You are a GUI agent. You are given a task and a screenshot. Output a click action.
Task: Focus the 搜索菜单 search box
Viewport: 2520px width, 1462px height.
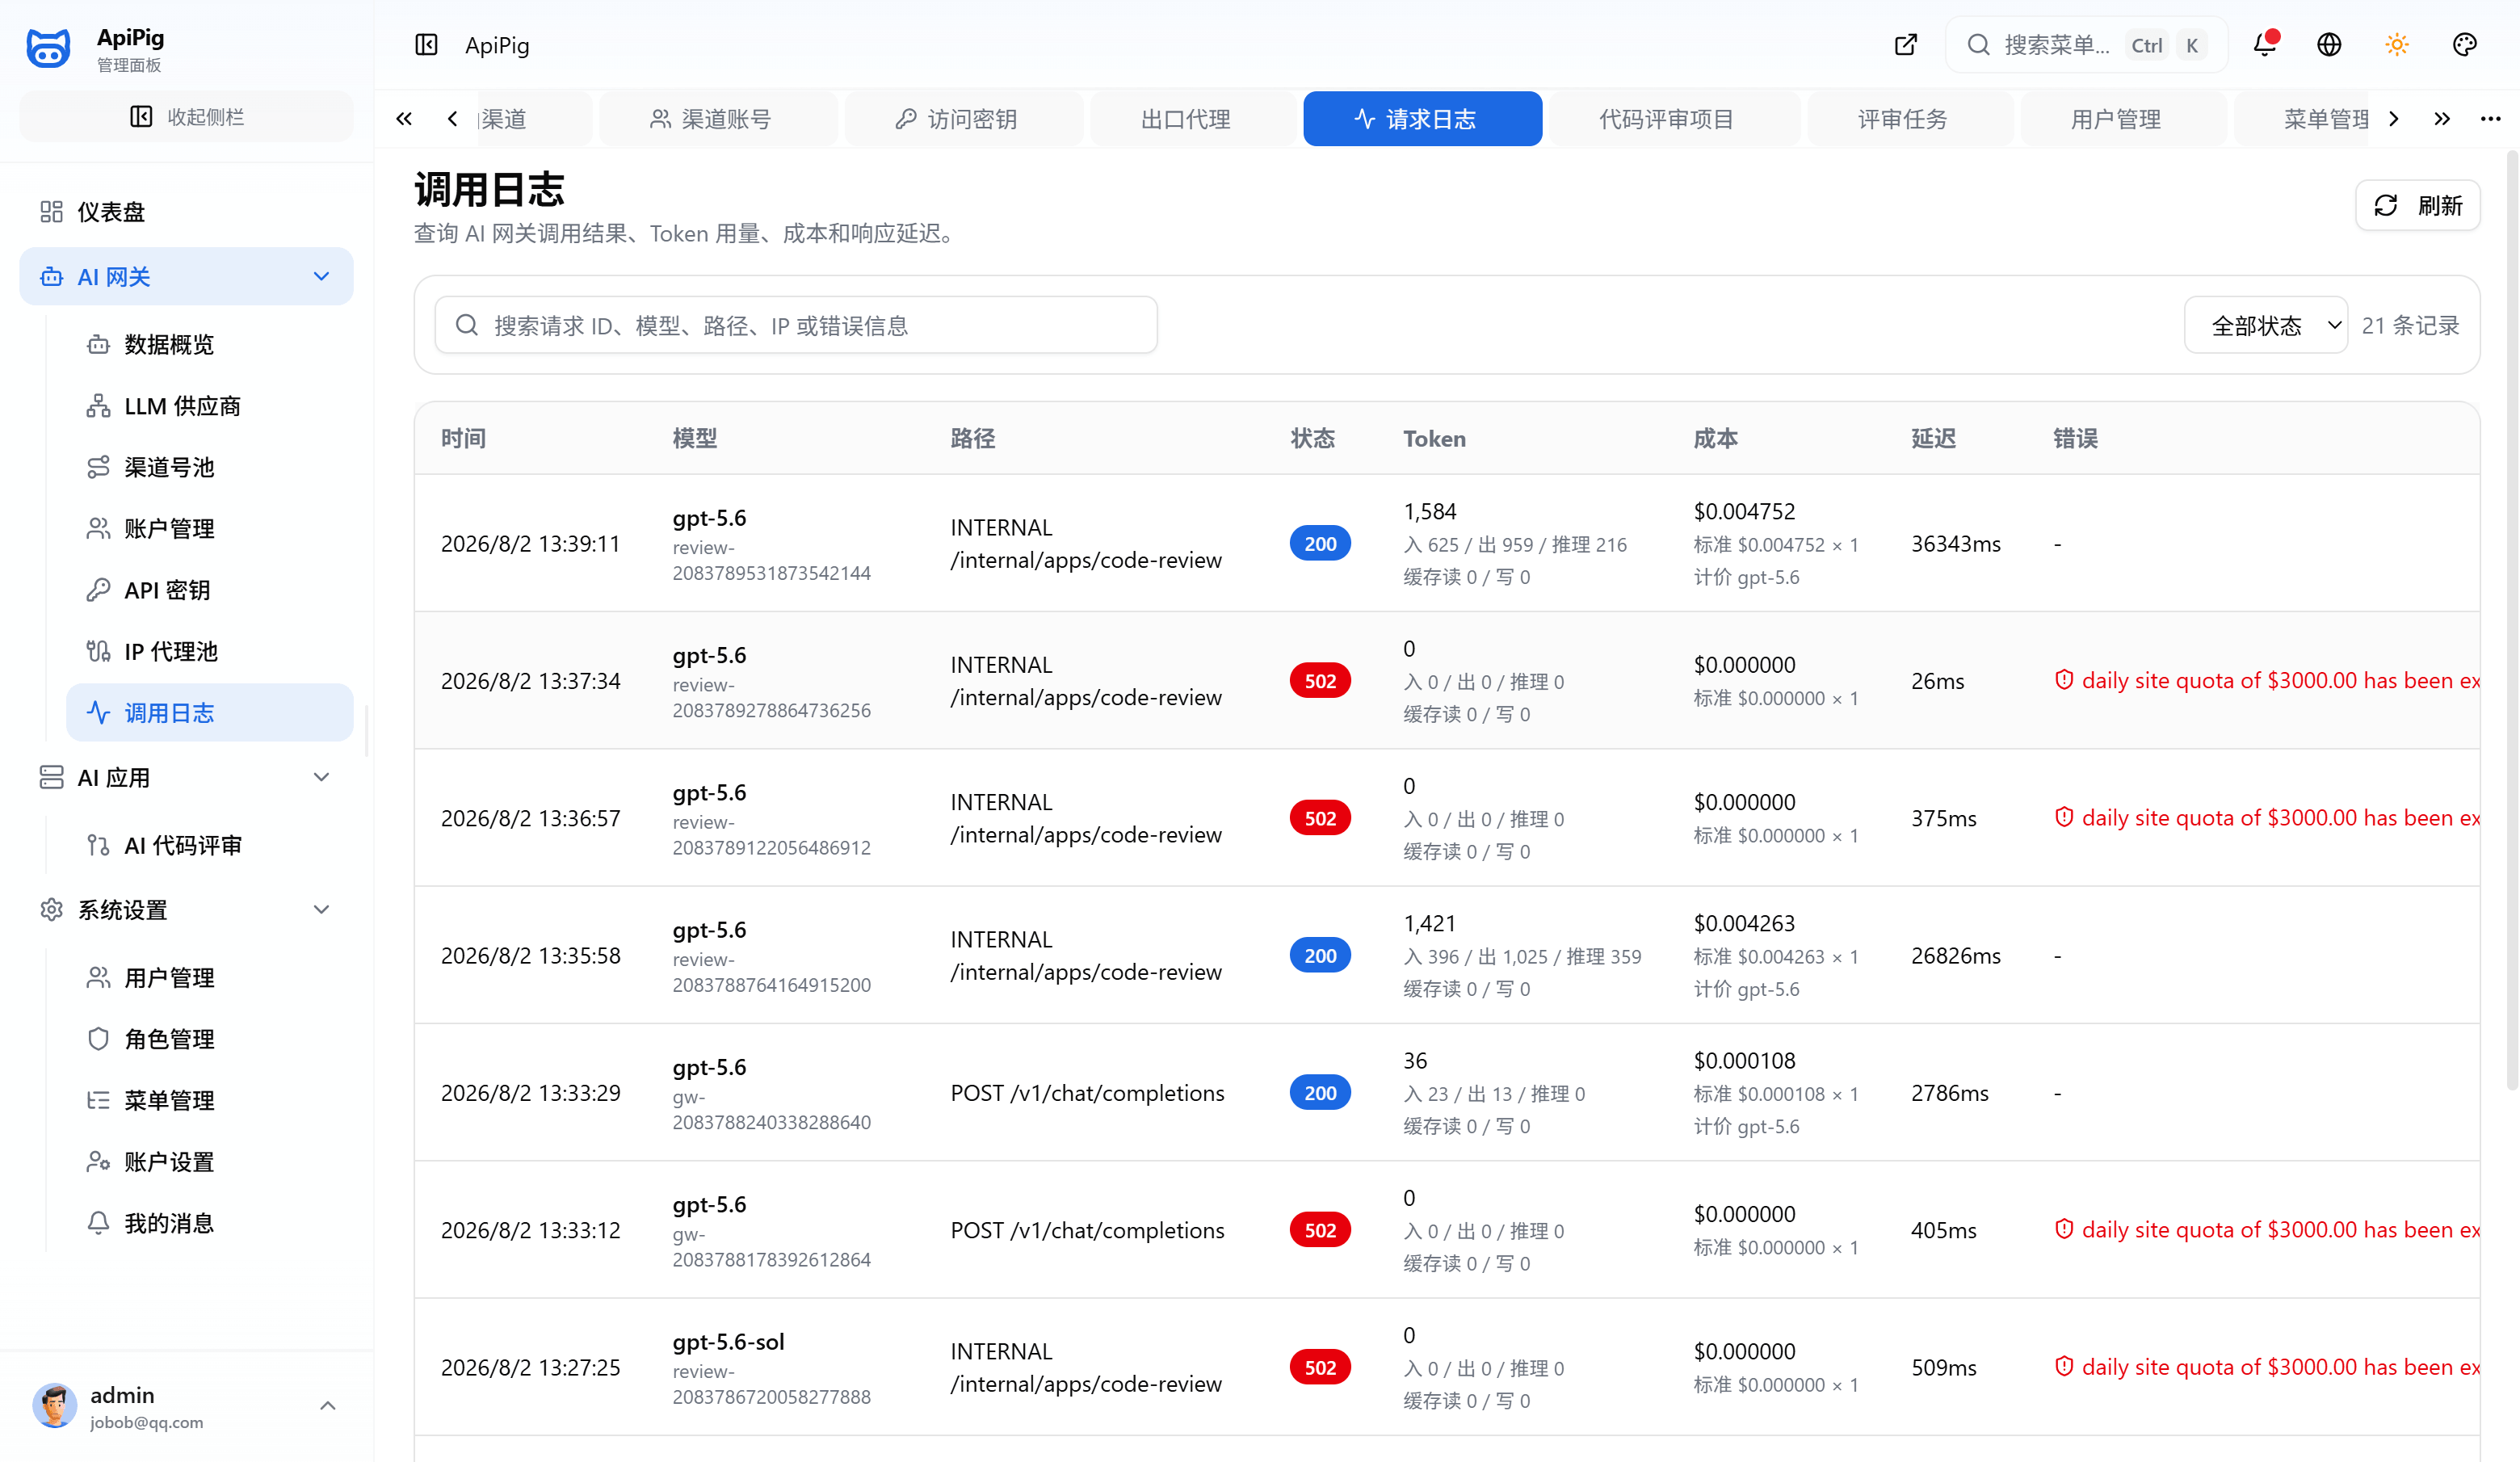point(2087,45)
